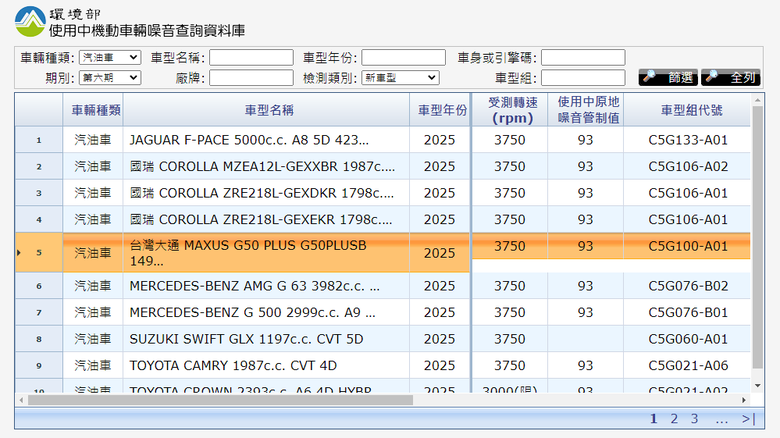Open more pages via the ellipsis link
Viewport: 780px width, 438px height.
tap(722, 420)
